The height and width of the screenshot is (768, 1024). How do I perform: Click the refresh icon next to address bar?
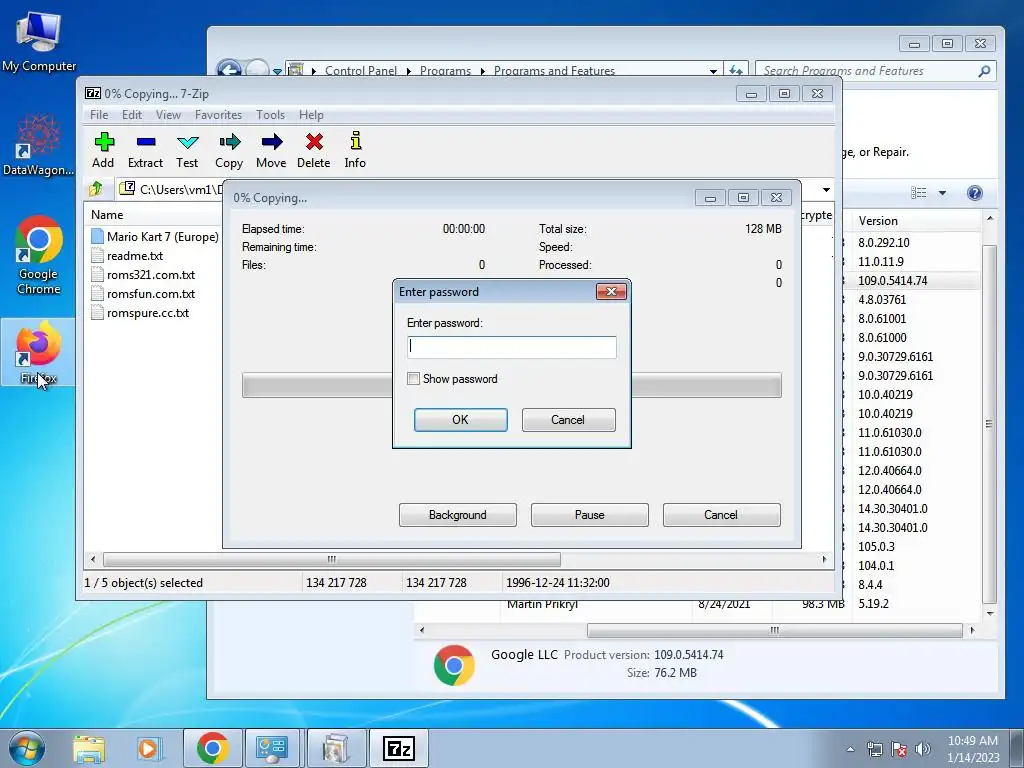tap(736, 71)
